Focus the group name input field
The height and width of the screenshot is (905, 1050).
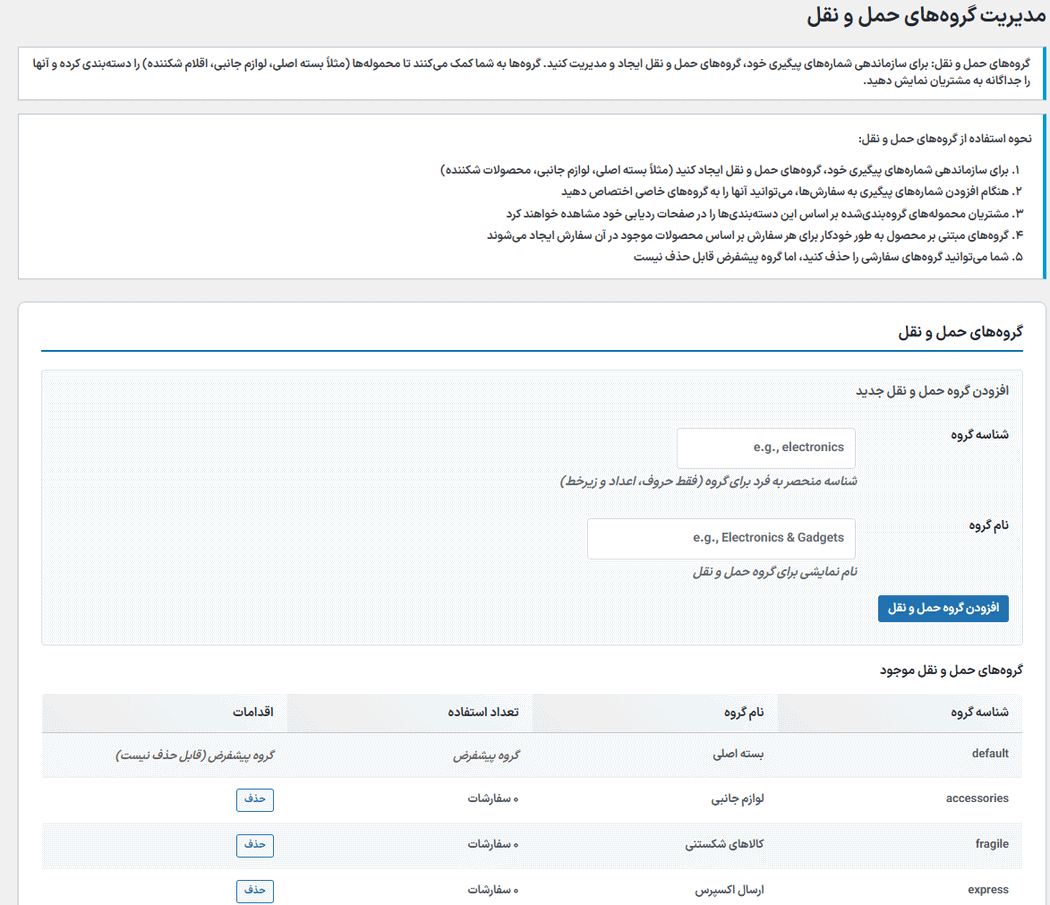(x=721, y=538)
